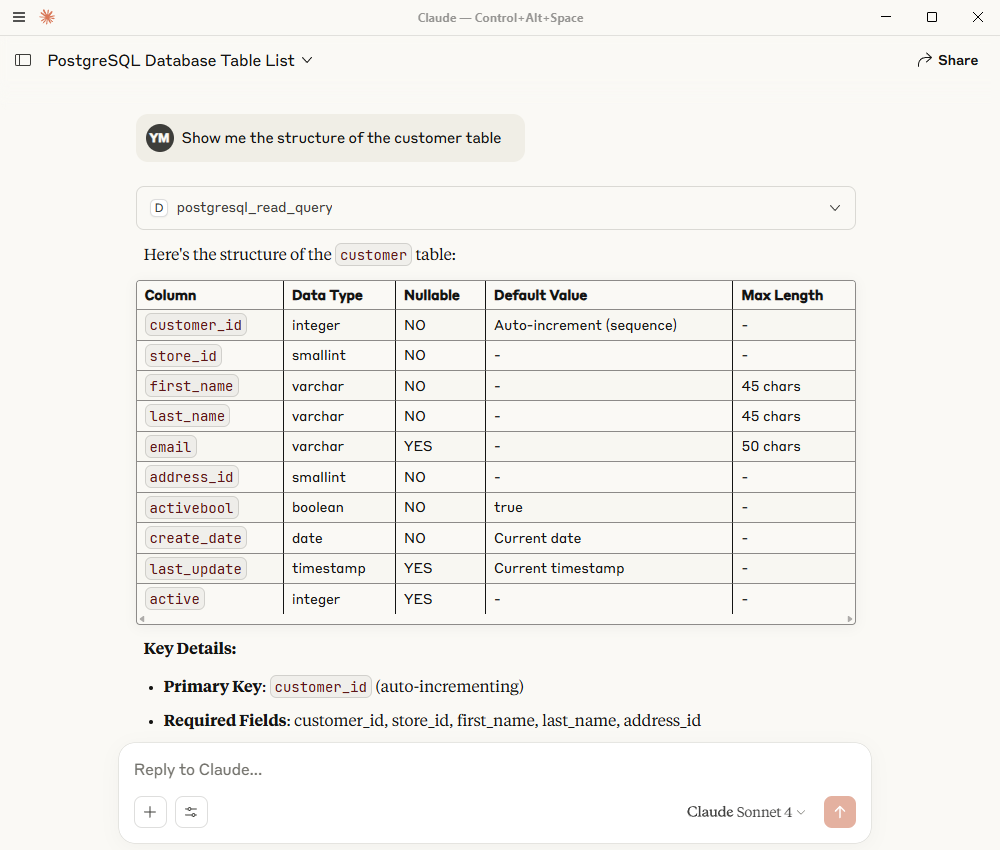Click the customer code tag in intro sentence

(x=374, y=255)
